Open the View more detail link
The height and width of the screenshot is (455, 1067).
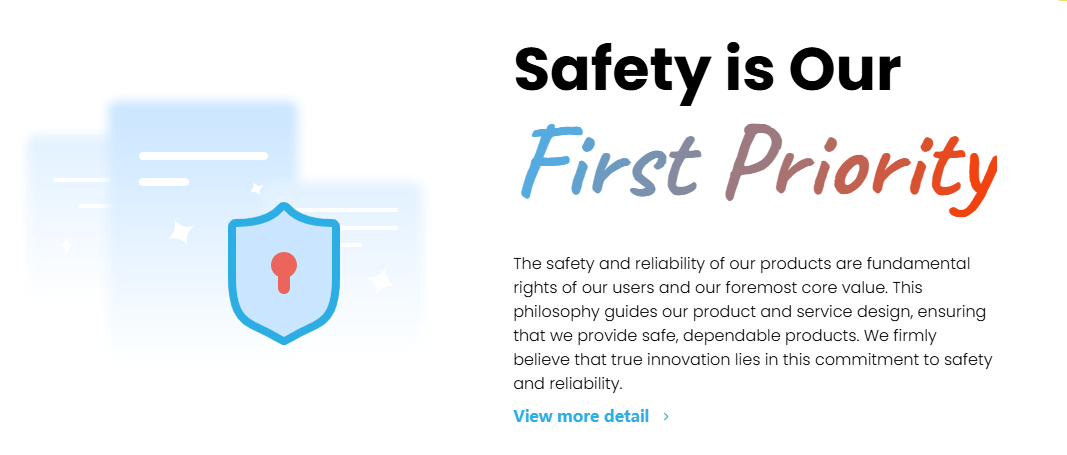point(581,416)
